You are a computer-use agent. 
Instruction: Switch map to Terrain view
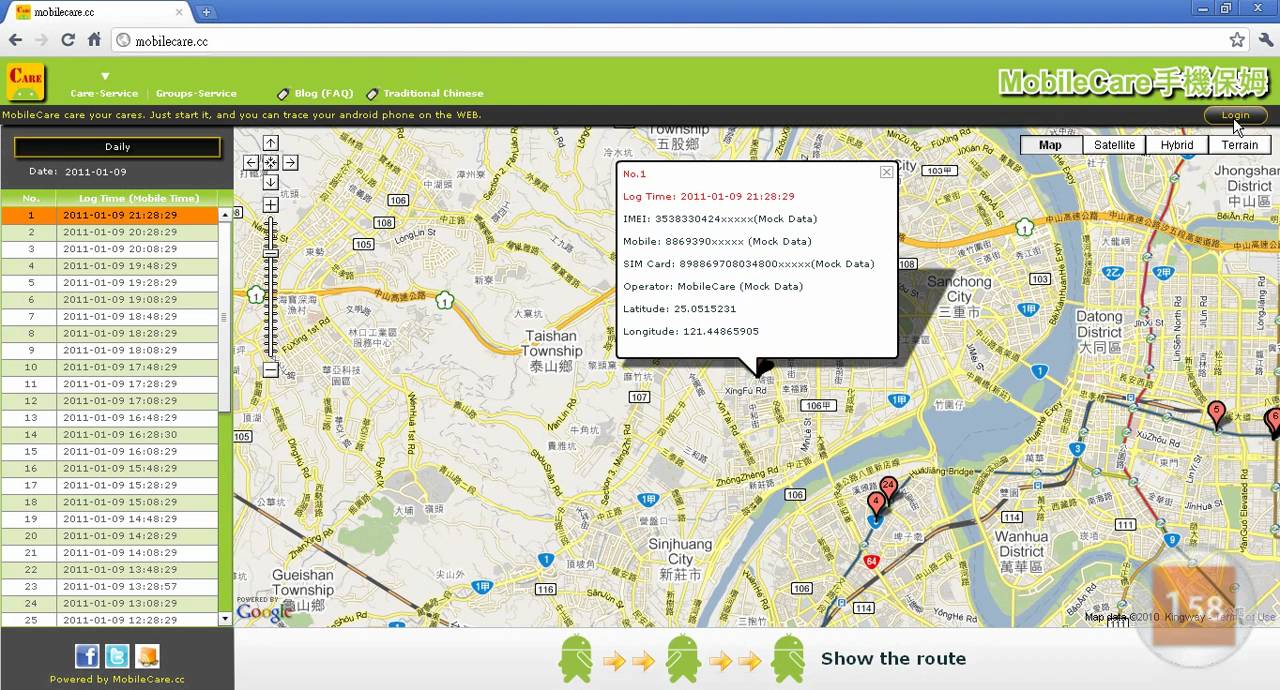click(1240, 145)
